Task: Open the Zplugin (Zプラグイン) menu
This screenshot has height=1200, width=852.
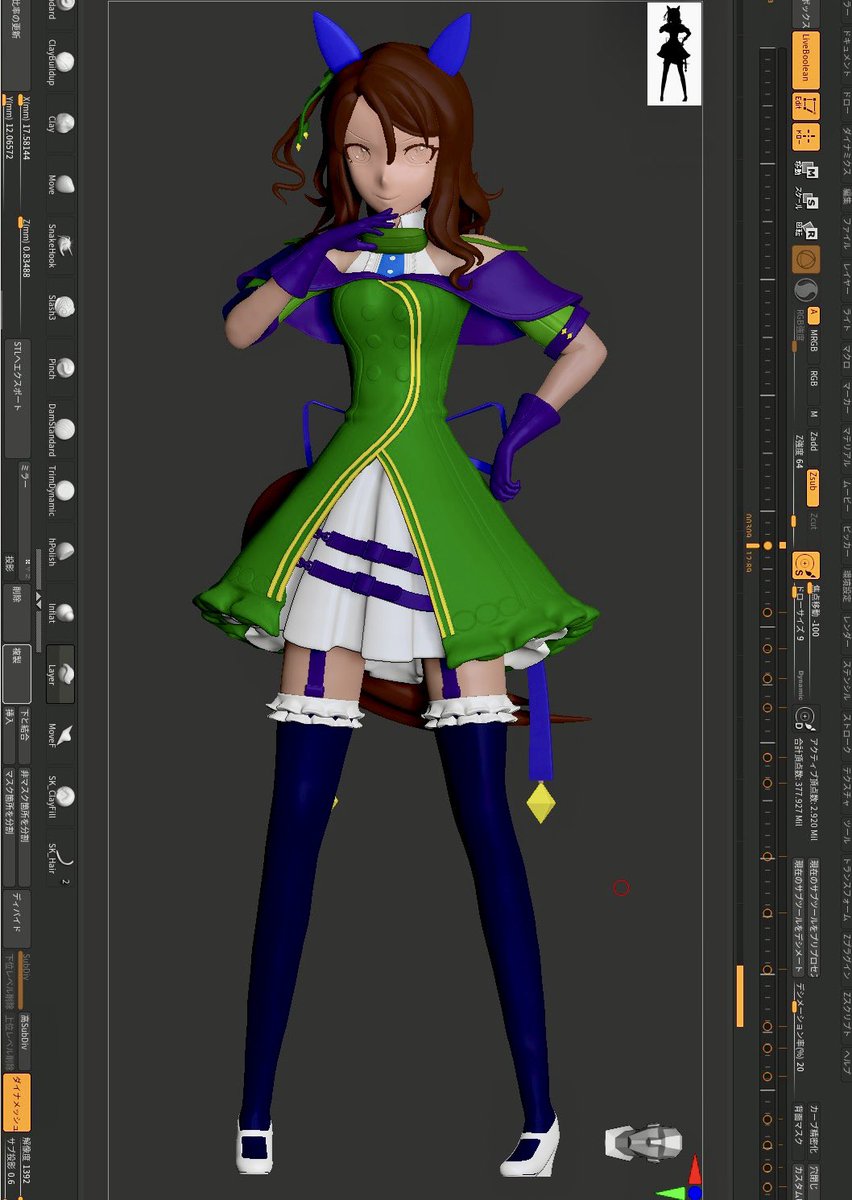Action: pos(846,959)
